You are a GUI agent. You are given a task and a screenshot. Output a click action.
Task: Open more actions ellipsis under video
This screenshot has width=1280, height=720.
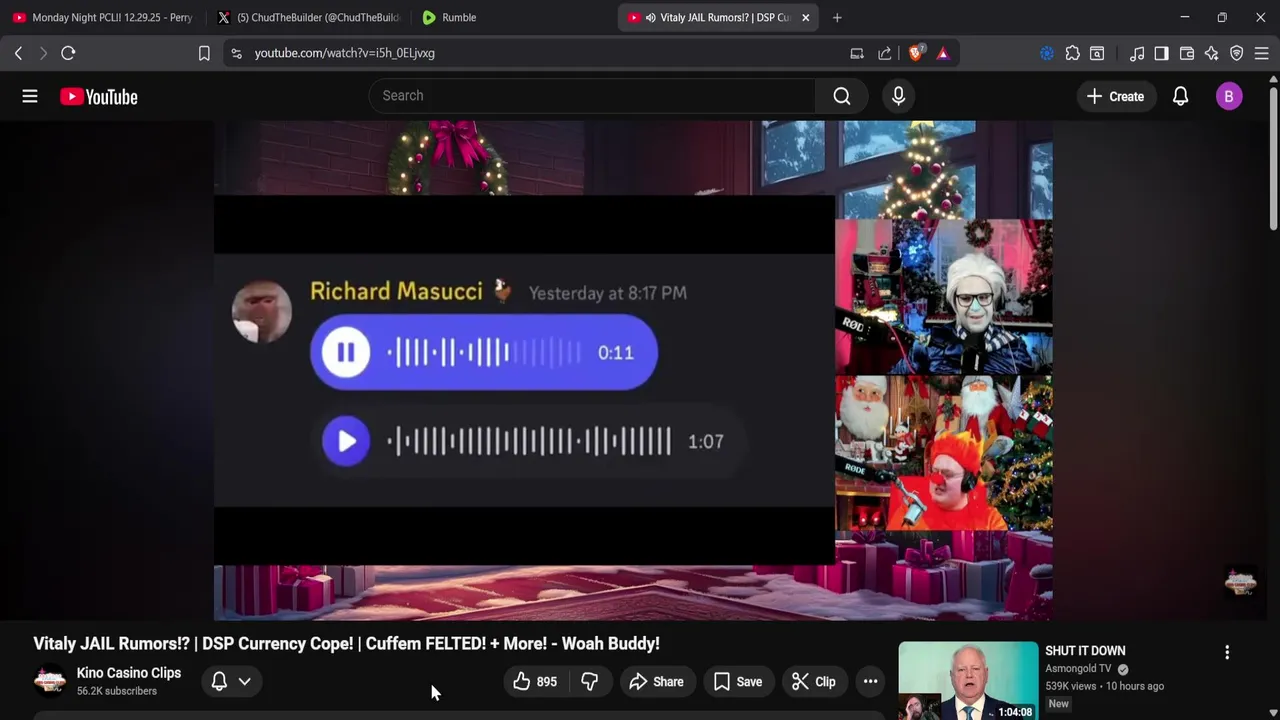point(871,682)
